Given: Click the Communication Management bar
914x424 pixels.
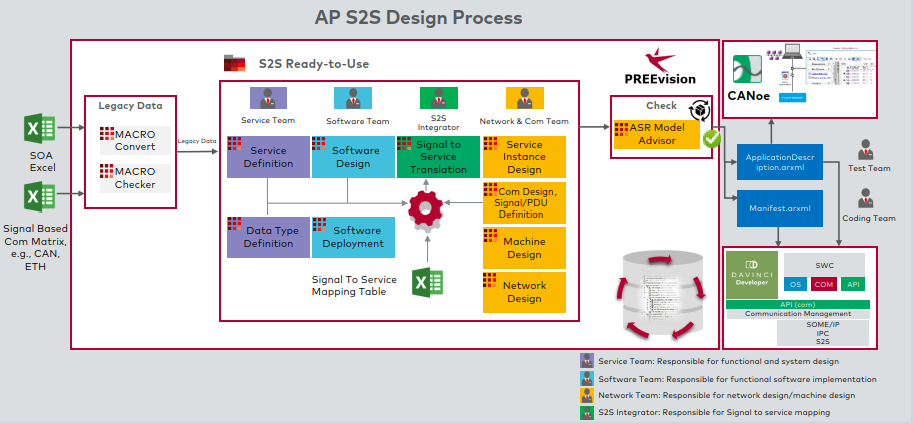Looking at the screenshot, I should tap(798, 314).
